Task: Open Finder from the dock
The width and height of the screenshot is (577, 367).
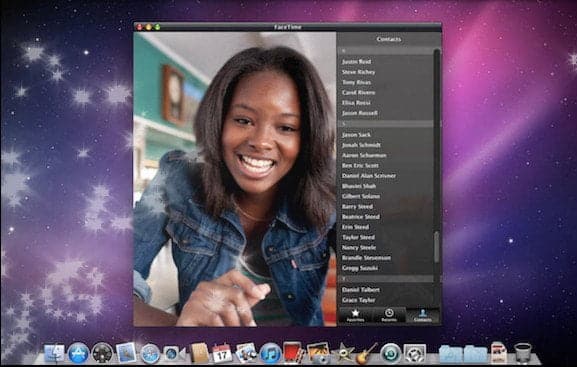Action: [x=54, y=353]
